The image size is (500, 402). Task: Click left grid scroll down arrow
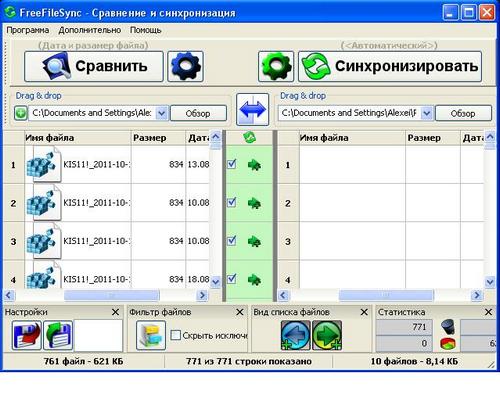pos(216,282)
